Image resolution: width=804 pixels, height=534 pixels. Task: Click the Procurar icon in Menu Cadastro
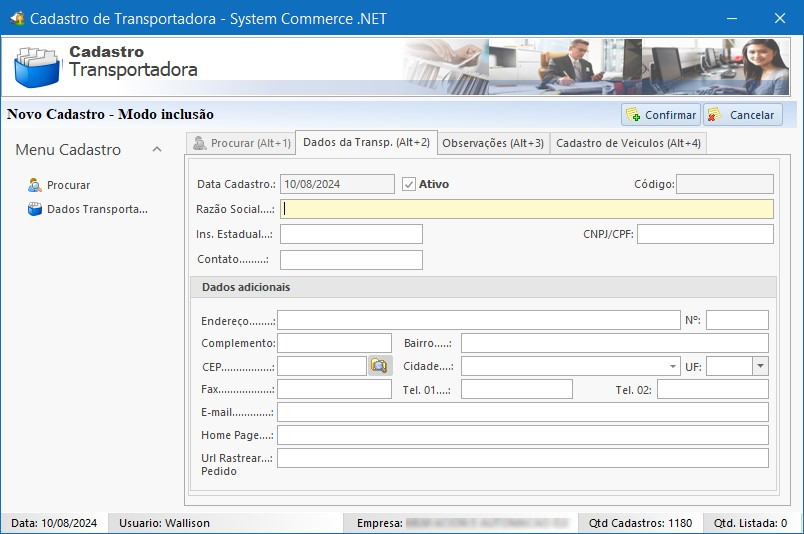35,185
